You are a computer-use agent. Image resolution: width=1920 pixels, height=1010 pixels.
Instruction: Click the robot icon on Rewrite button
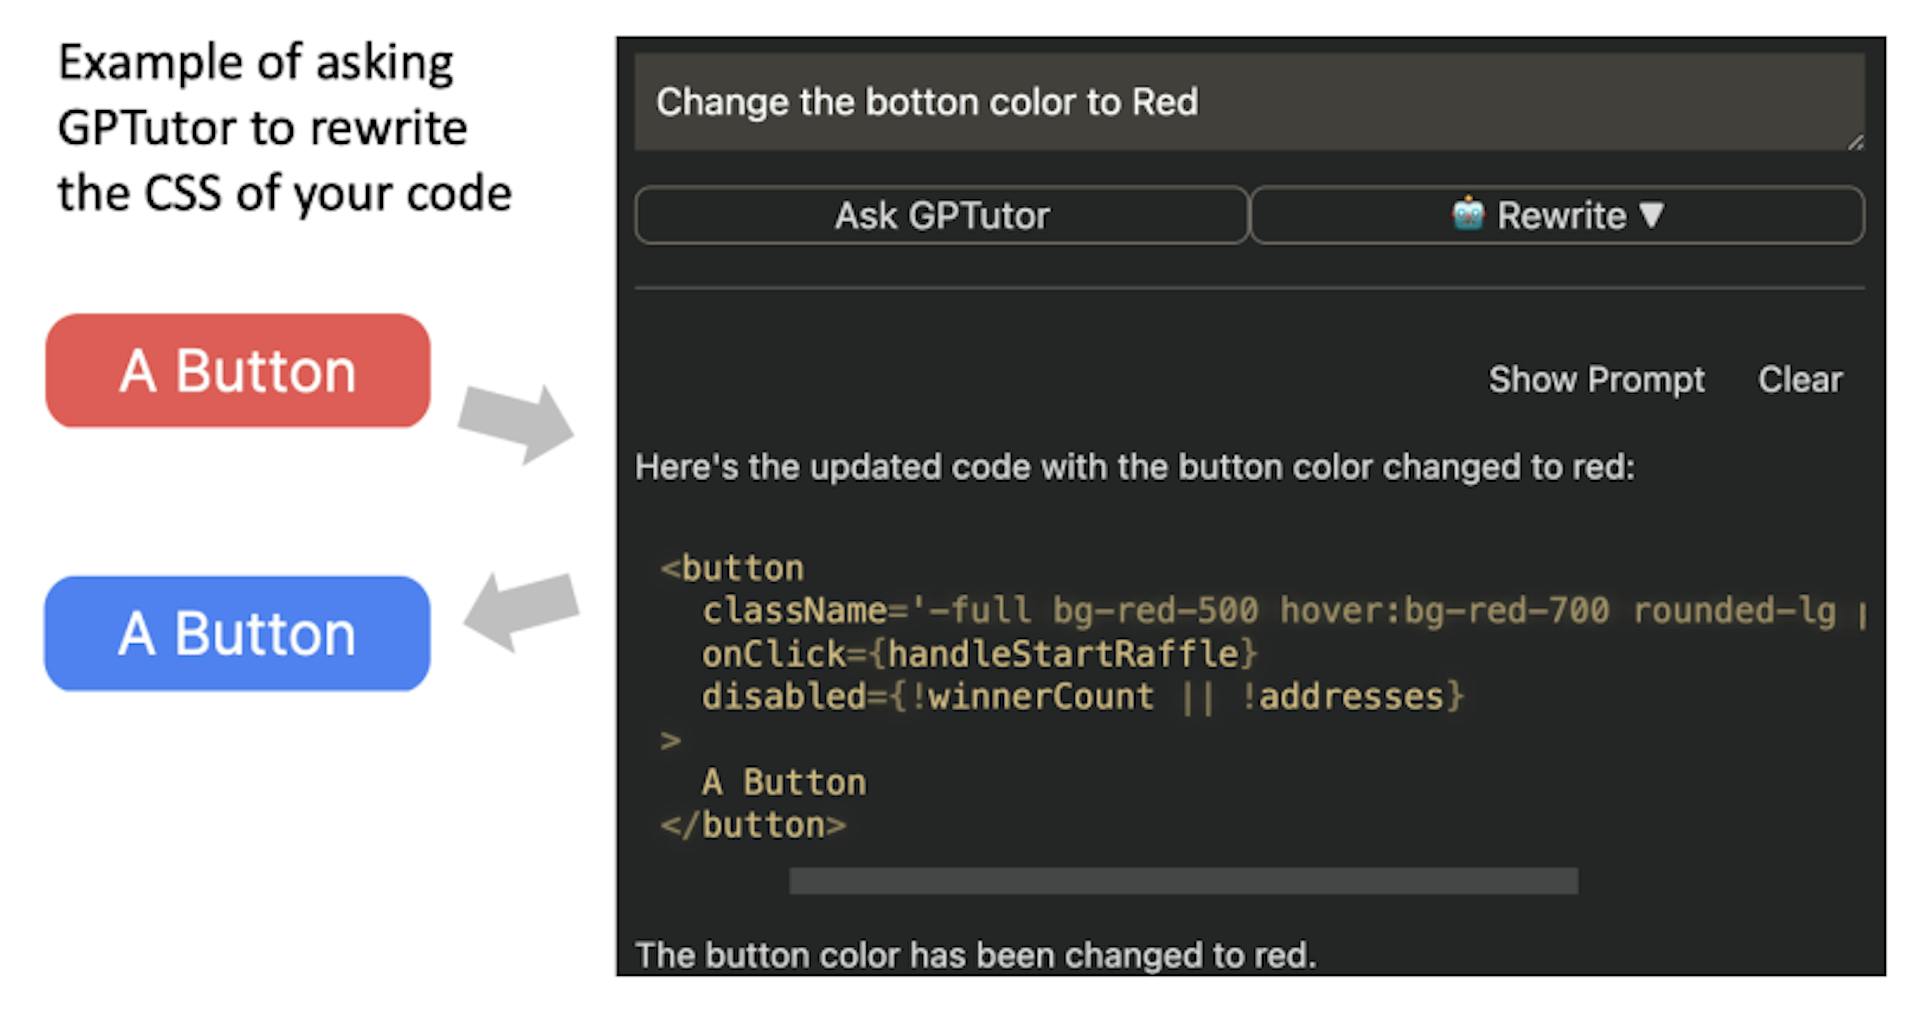click(x=1467, y=214)
